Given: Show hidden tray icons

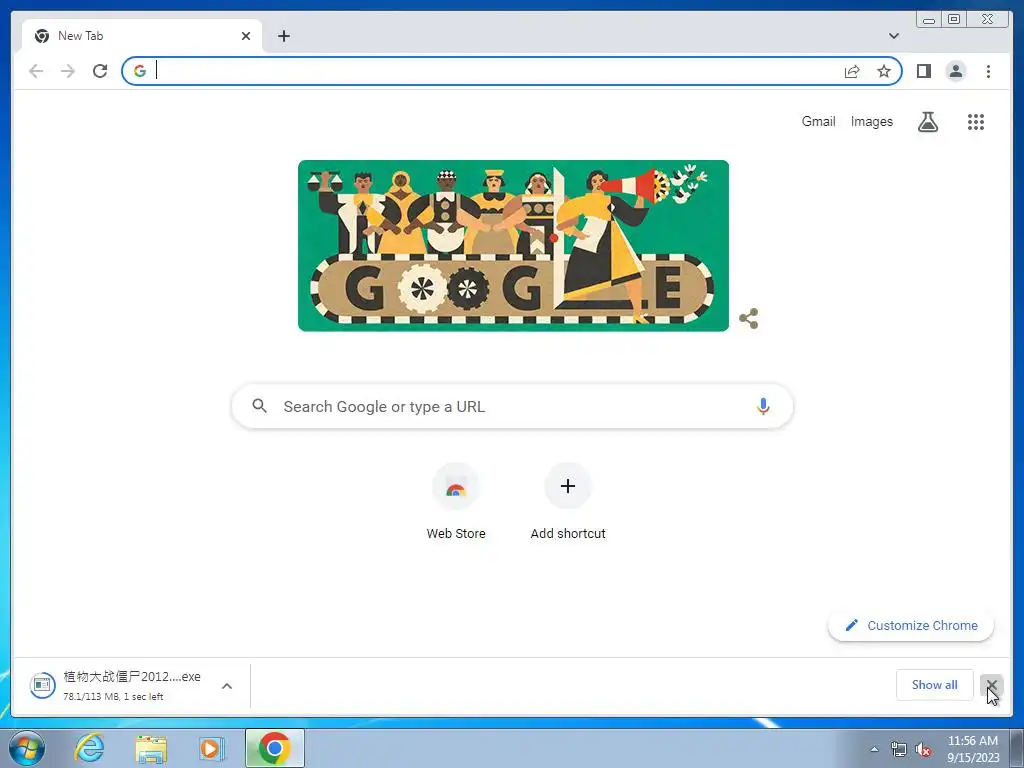Looking at the screenshot, I should (x=874, y=749).
